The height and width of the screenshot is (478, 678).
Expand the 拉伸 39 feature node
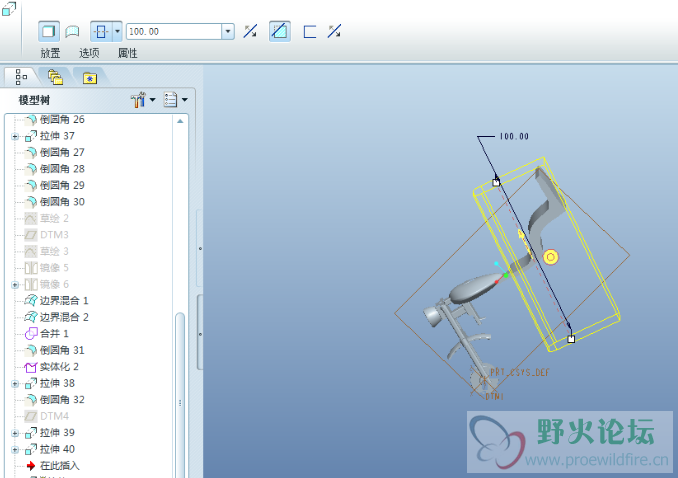pos(15,433)
